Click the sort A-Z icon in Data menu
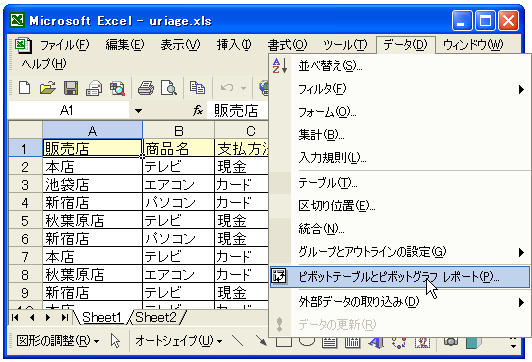Screen dimensions: 532x362 coord(280,65)
